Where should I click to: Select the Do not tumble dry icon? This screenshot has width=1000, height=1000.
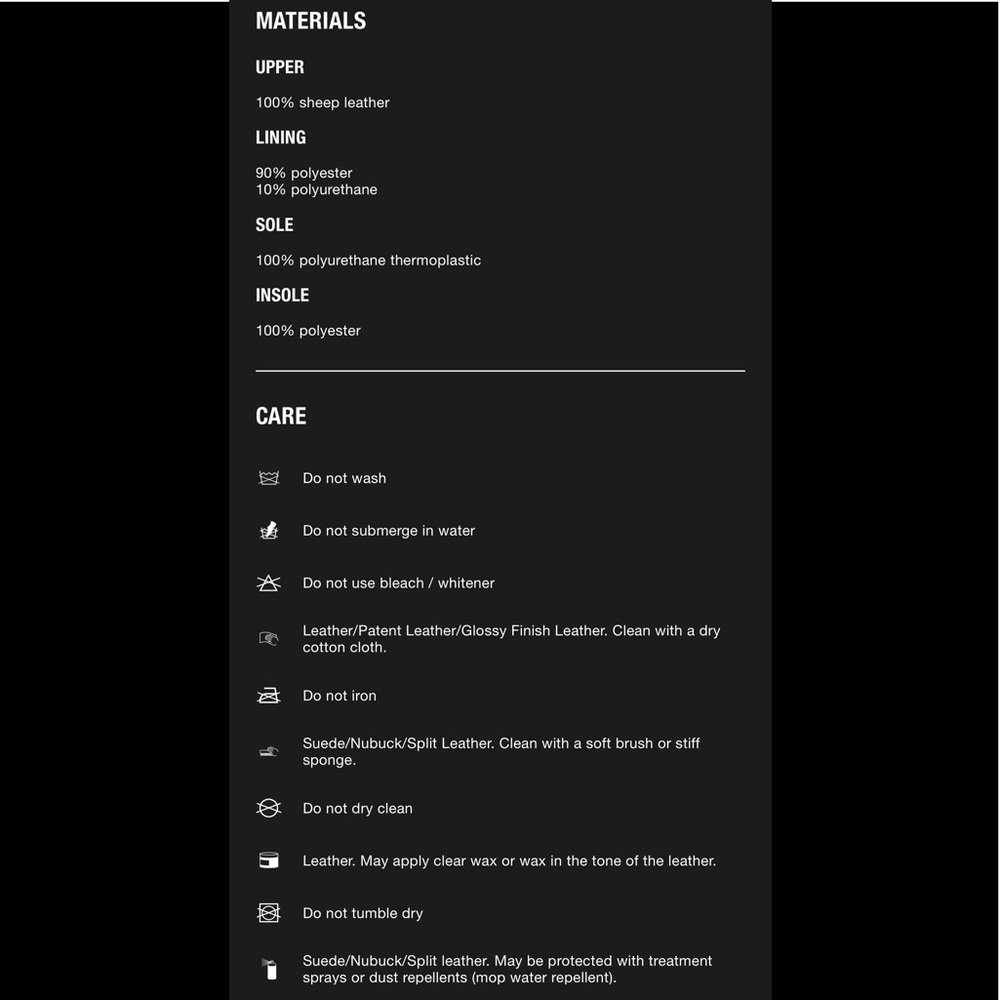tap(268, 913)
